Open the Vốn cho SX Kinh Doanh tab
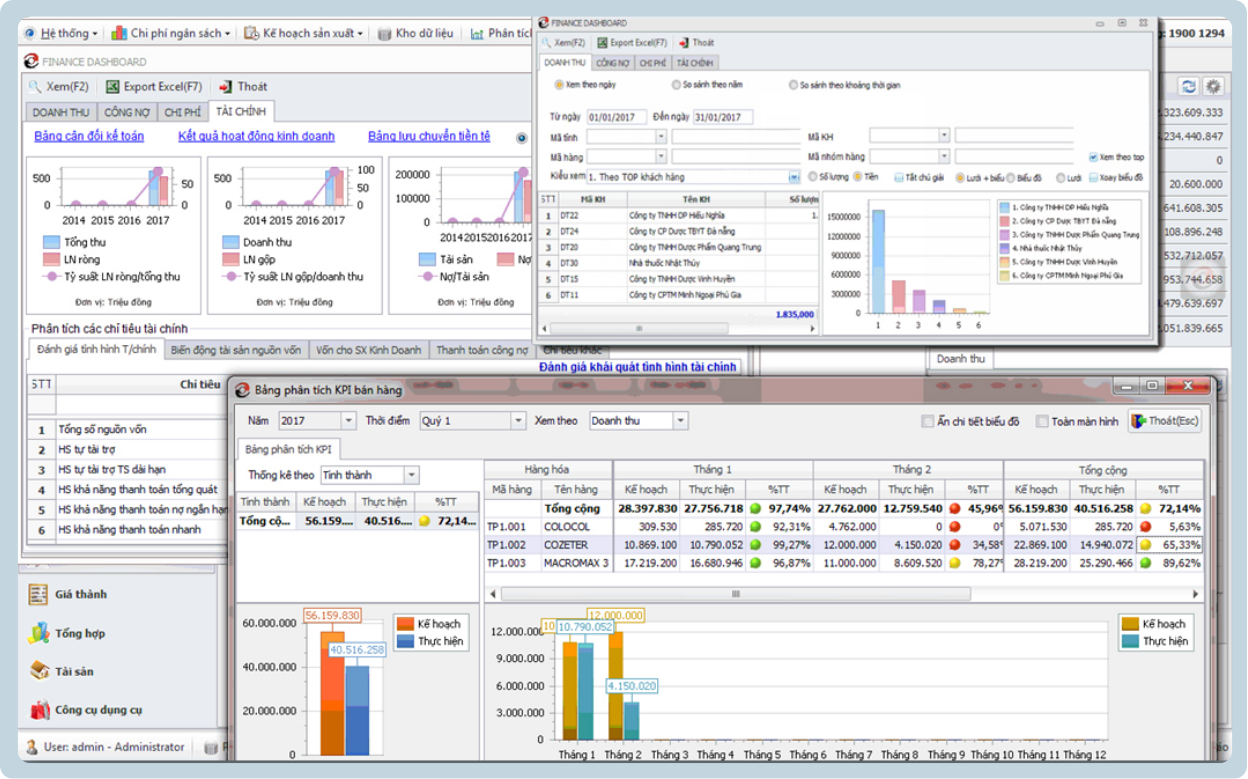The height and width of the screenshot is (779, 1248). click(368, 350)
